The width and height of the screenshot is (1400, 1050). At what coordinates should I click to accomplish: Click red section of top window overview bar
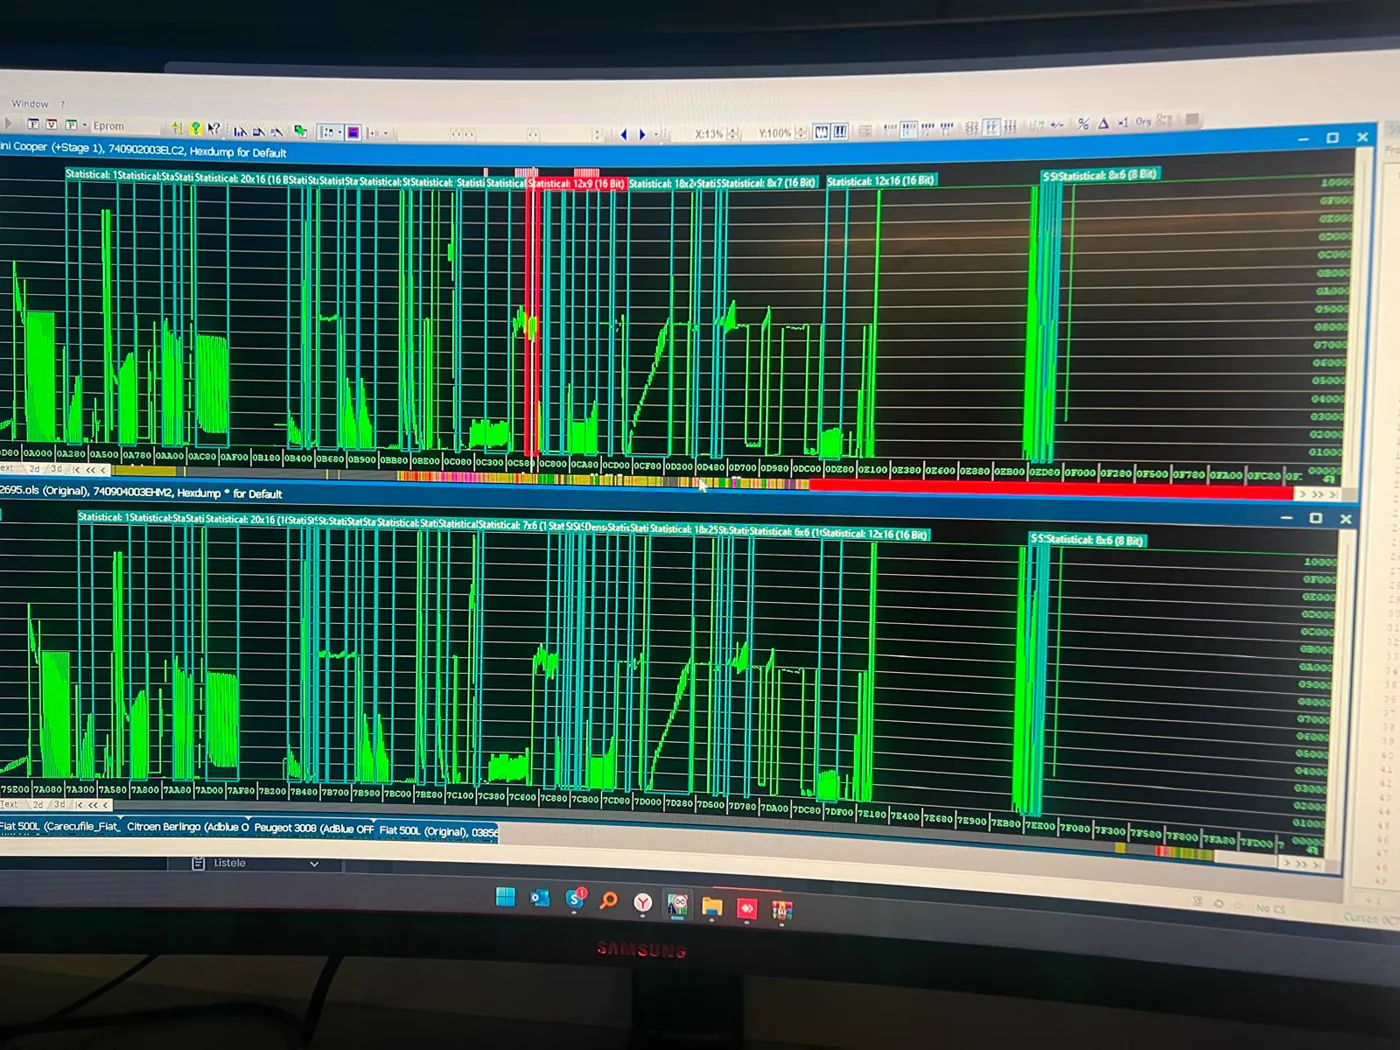[x=1050, y=489]
